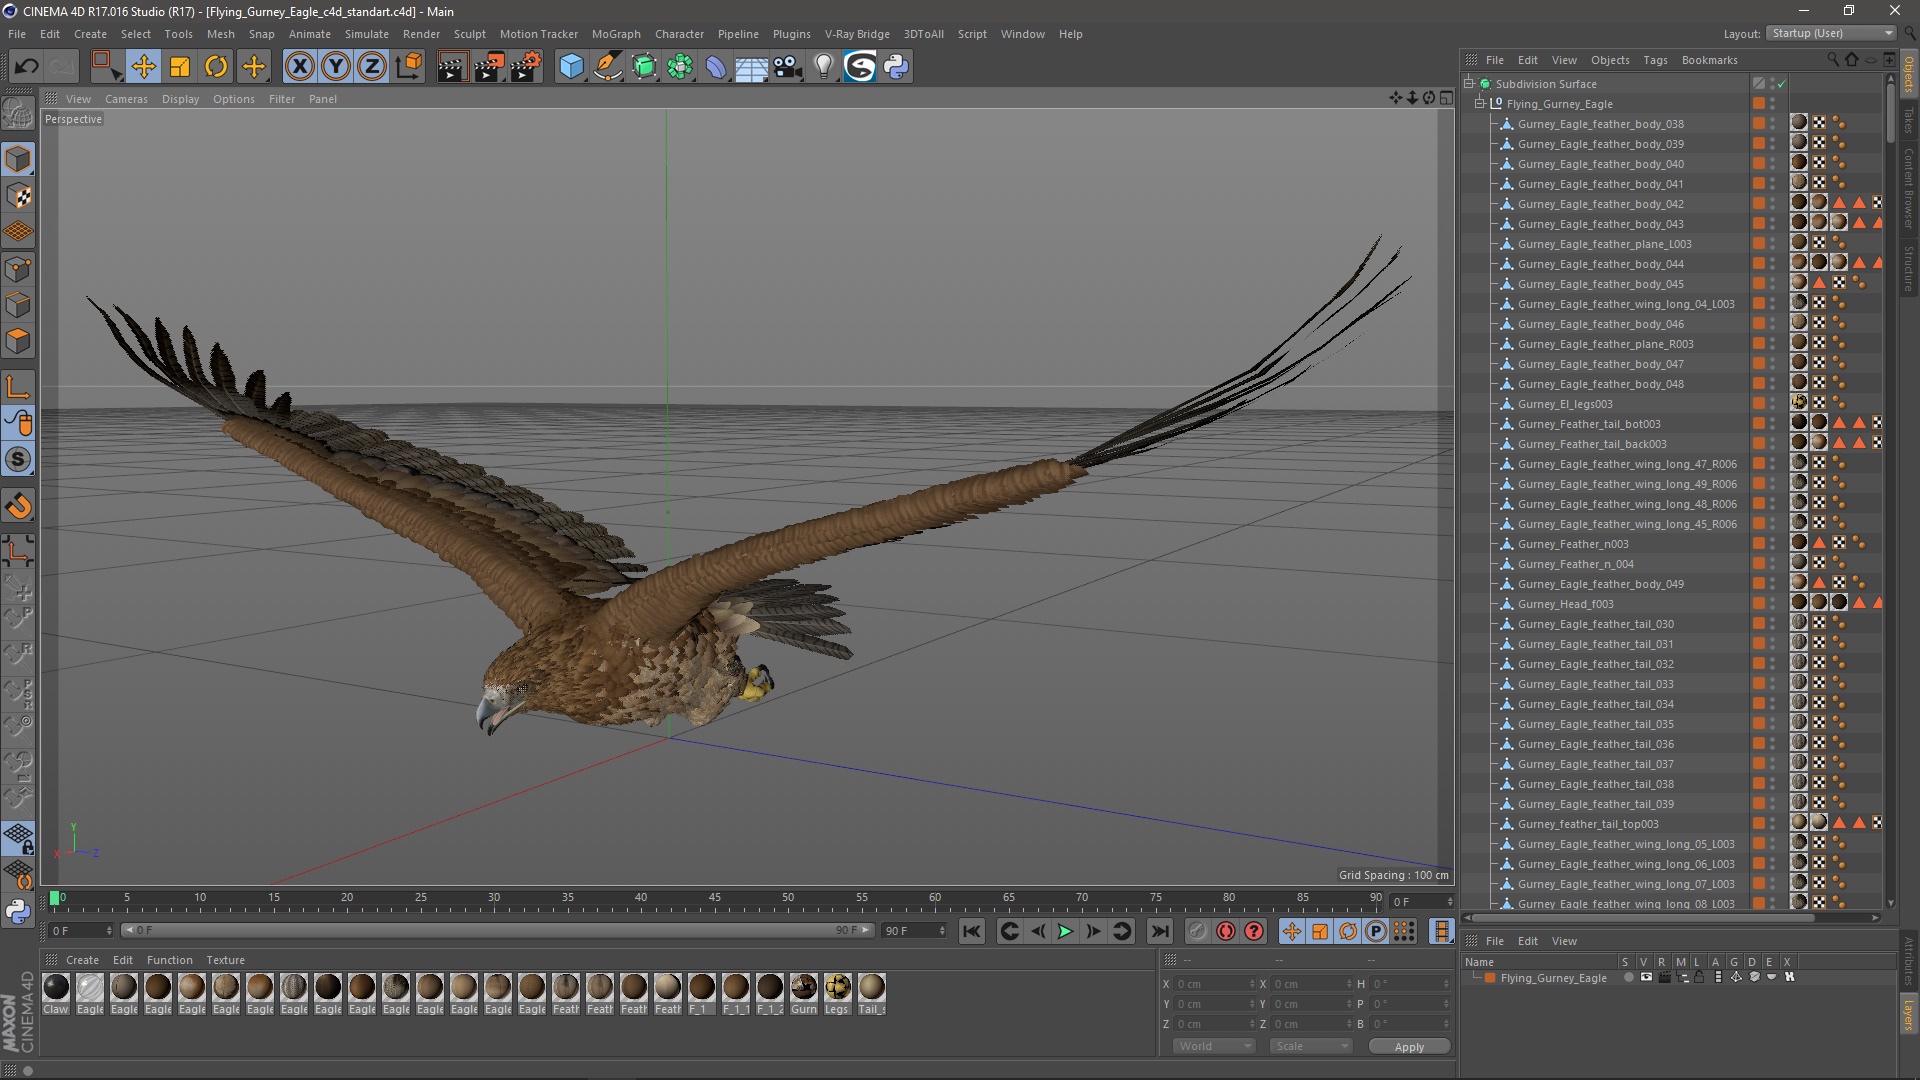Image resolution: width=1920 pixels, height=1080 pixels.
Task: Open the Content Browser side tab
Action: pos(1909,188)
